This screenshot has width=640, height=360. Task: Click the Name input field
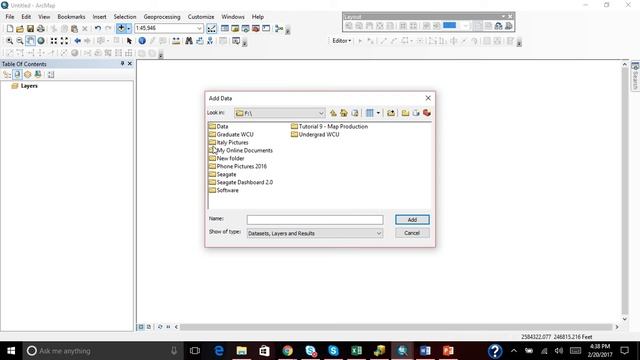315,220
